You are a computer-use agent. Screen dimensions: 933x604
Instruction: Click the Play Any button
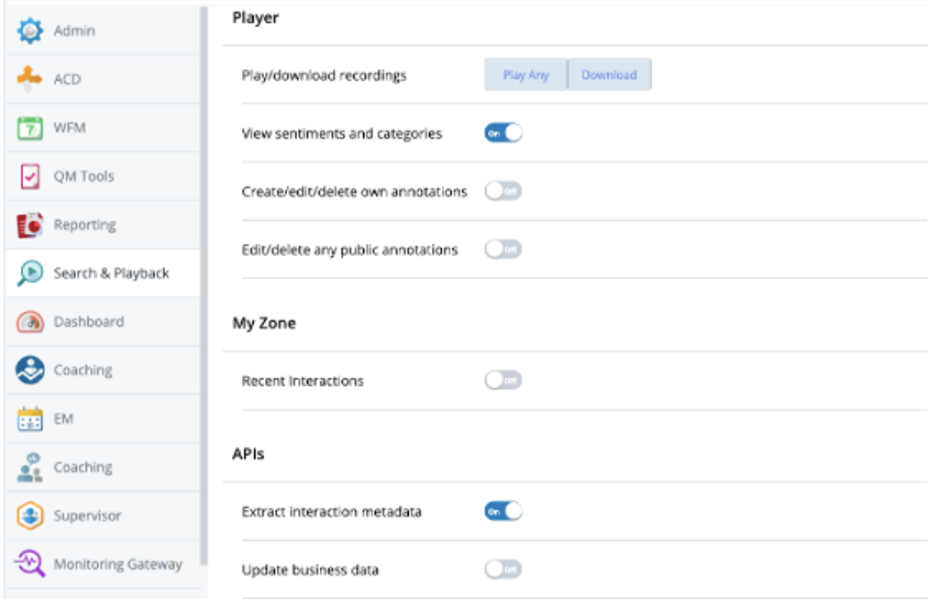(526, 74)
